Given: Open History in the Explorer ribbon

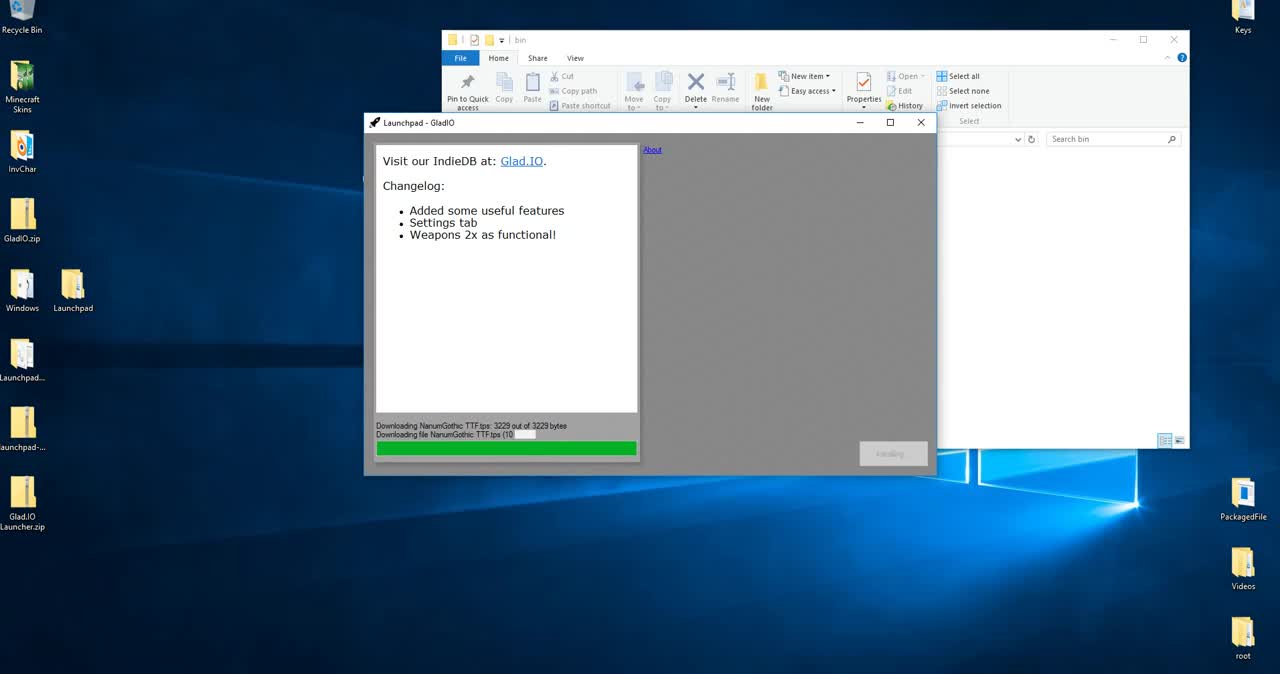Looking at the screenshot, I should 905,106.
